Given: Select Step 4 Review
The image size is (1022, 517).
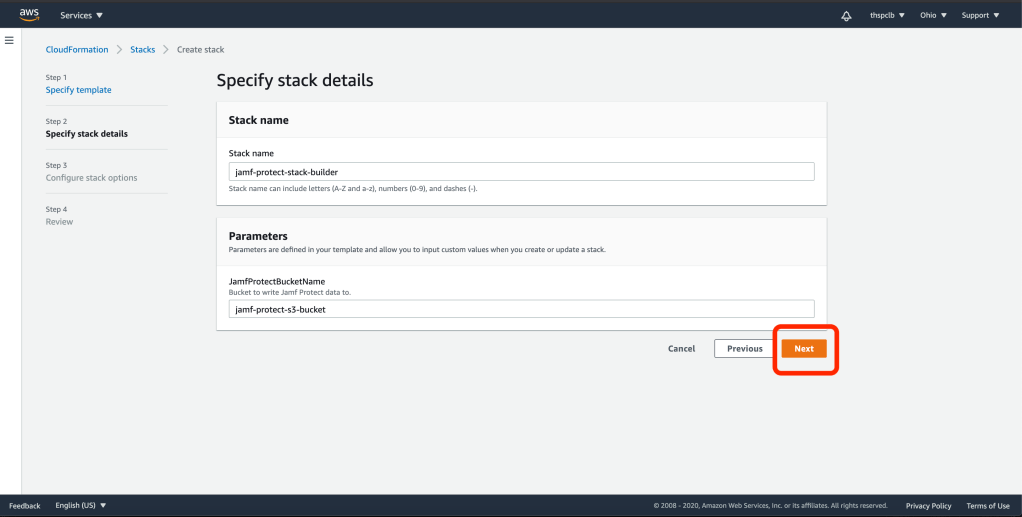Looking at the screenshot, I should pos(60,222).
